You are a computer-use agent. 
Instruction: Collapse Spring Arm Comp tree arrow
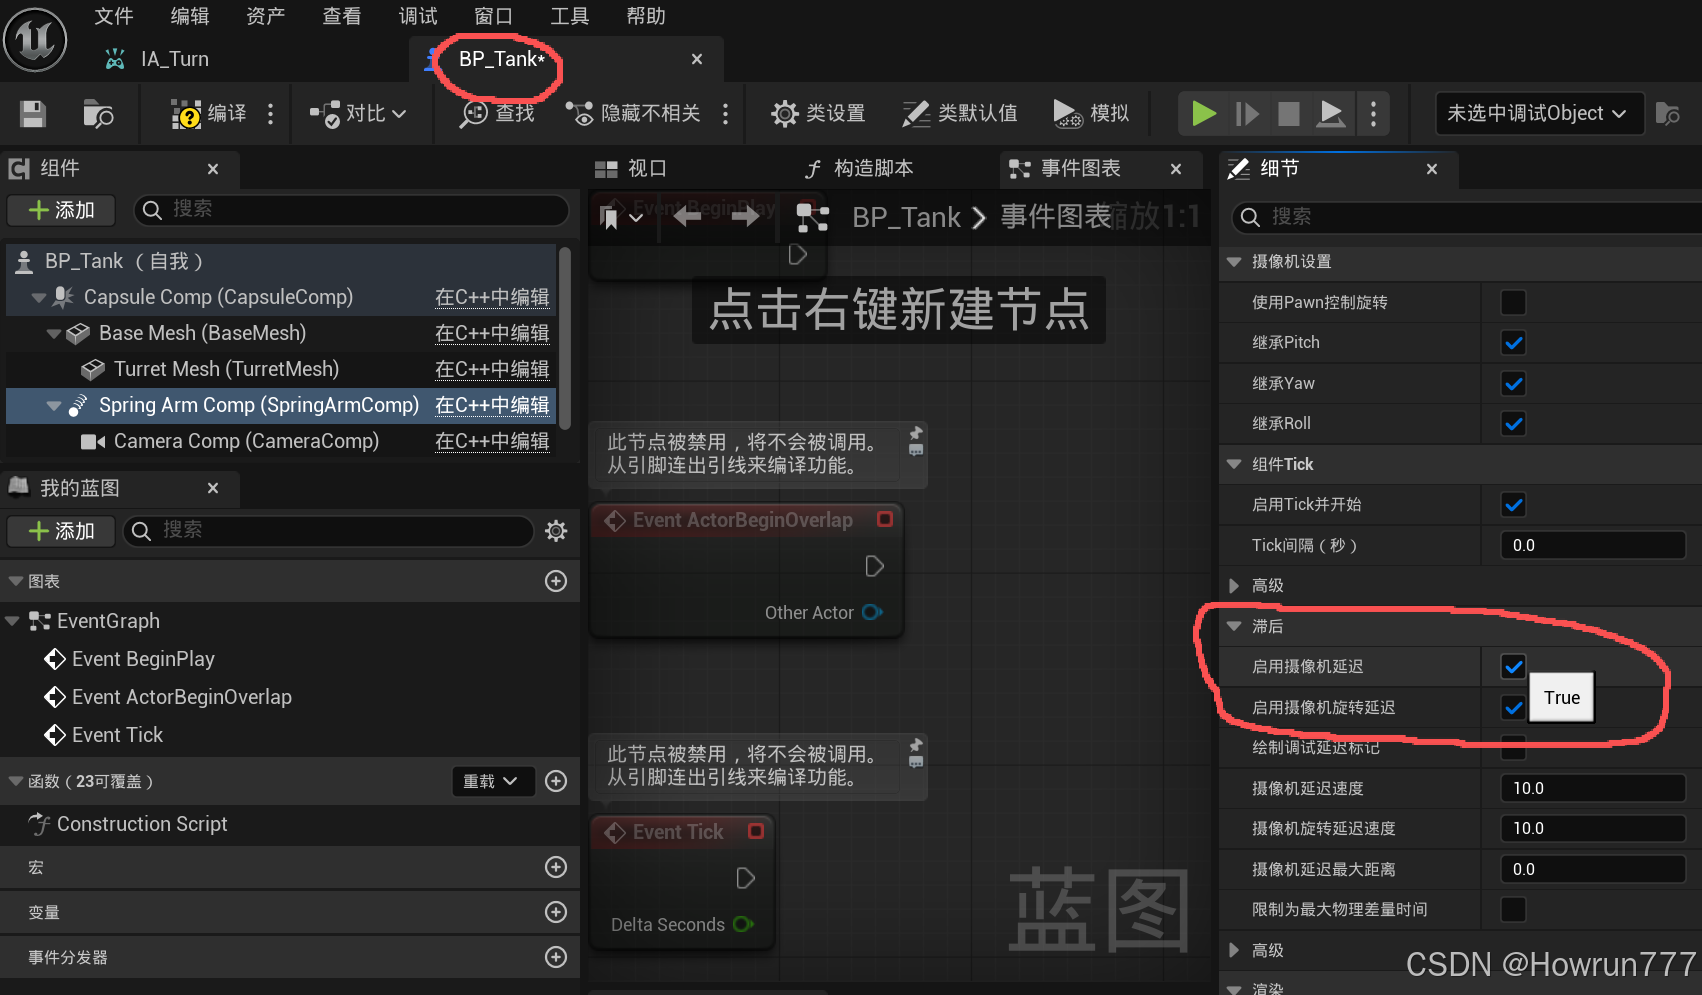(x=54, y=405)
